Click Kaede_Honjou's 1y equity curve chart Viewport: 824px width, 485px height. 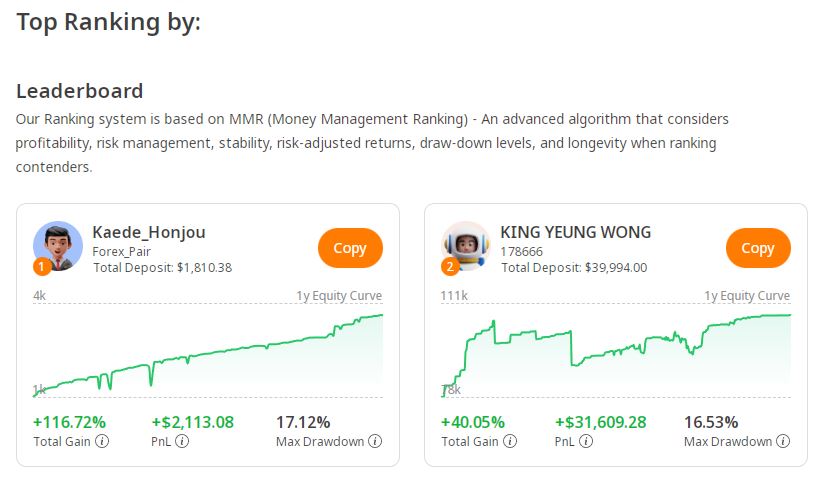click(x=208, y=350)
